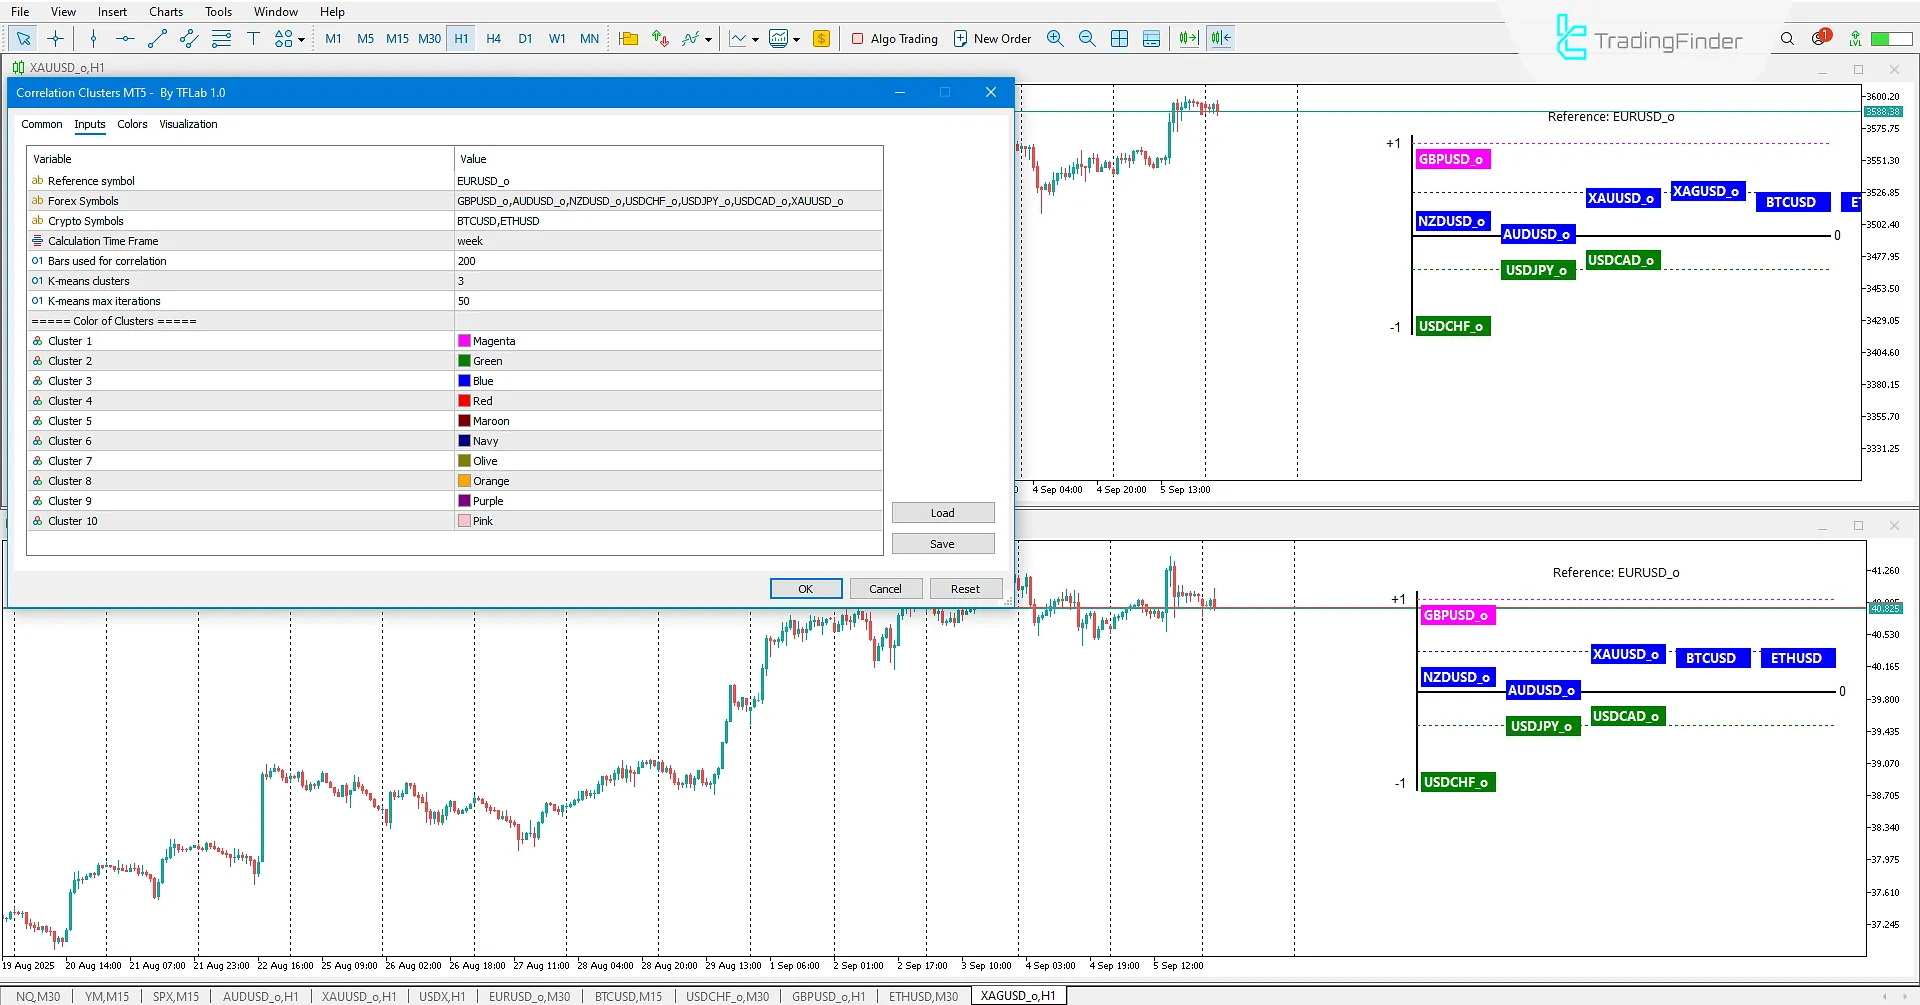Pick the trendline drawing tool
Viewport: 1920px width, 1005px height.
pos(157,39)
